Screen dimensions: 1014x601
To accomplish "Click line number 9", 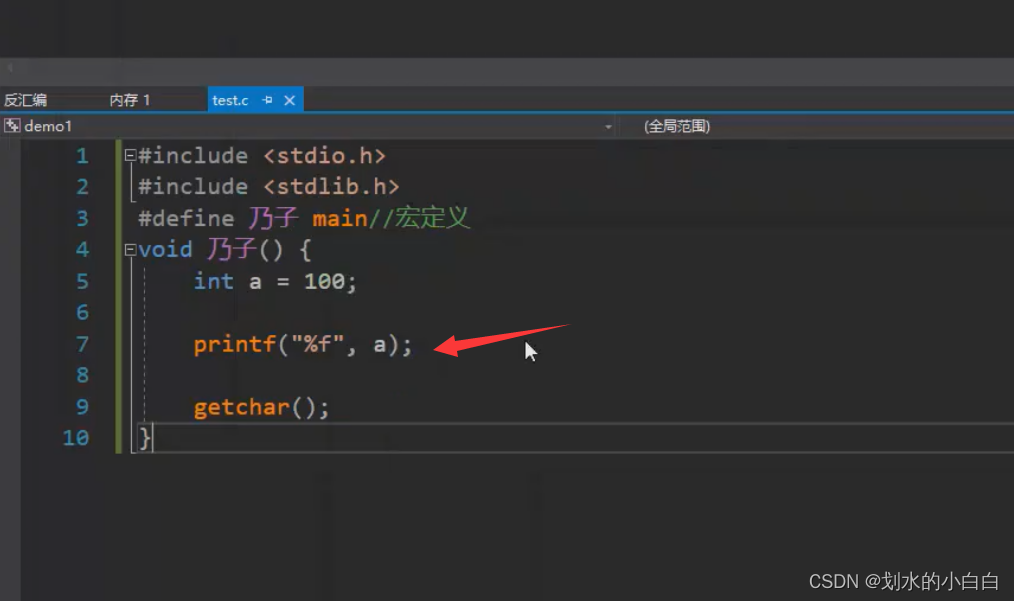I will click(82, 407).
